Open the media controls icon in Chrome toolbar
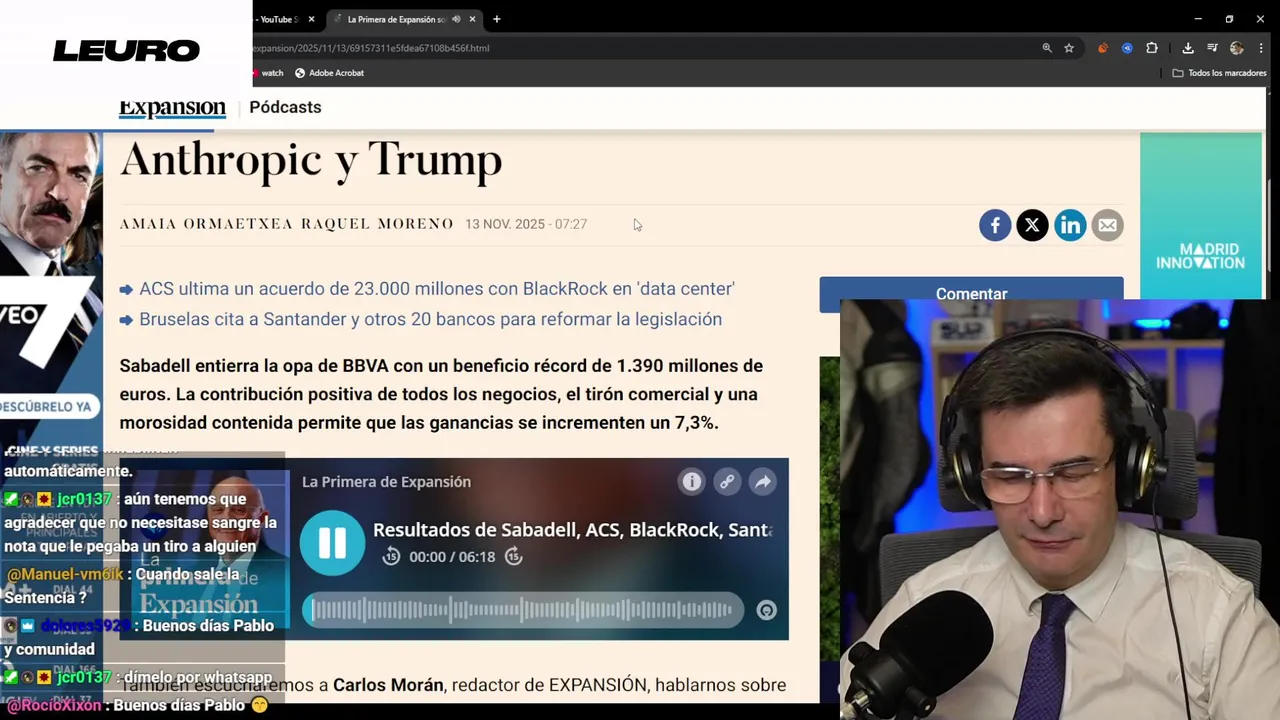 (1212, 48)
